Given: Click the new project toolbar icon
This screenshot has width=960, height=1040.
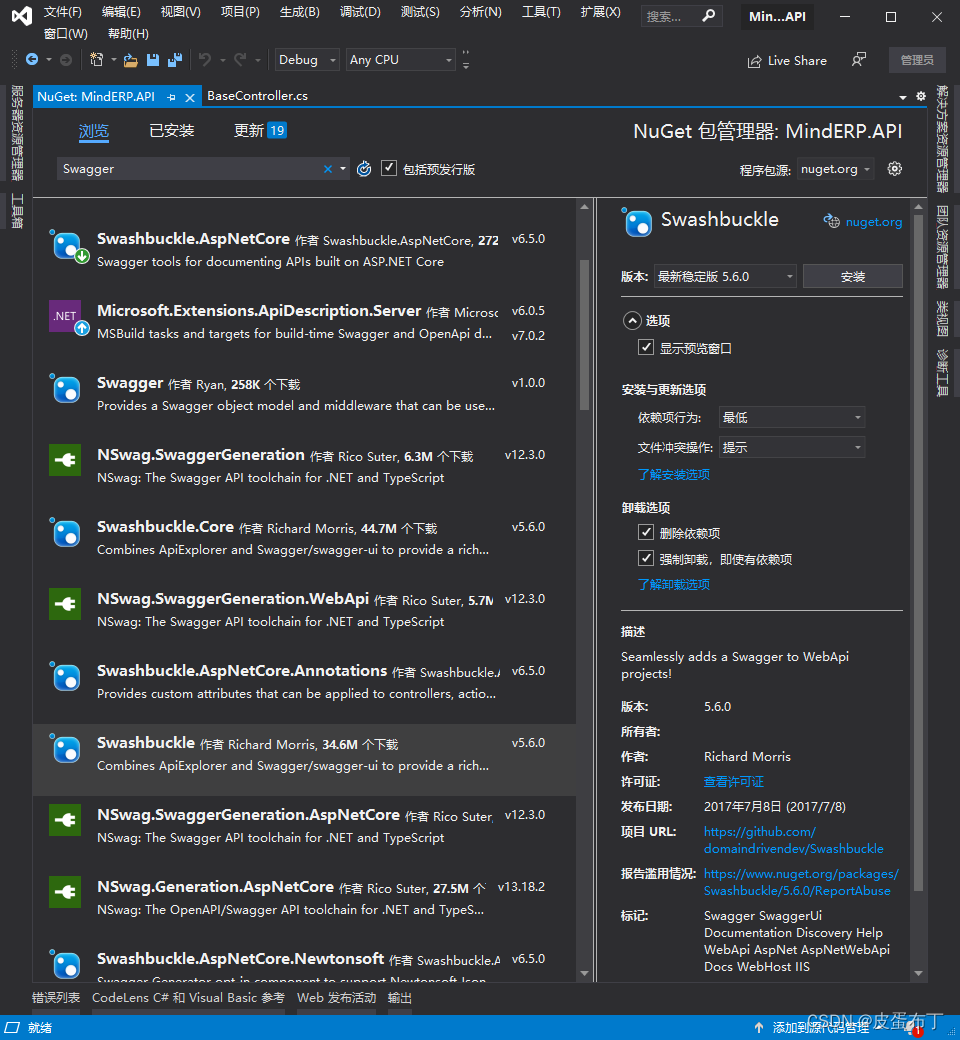Looking at the screenshot, I should click(97, 60).
